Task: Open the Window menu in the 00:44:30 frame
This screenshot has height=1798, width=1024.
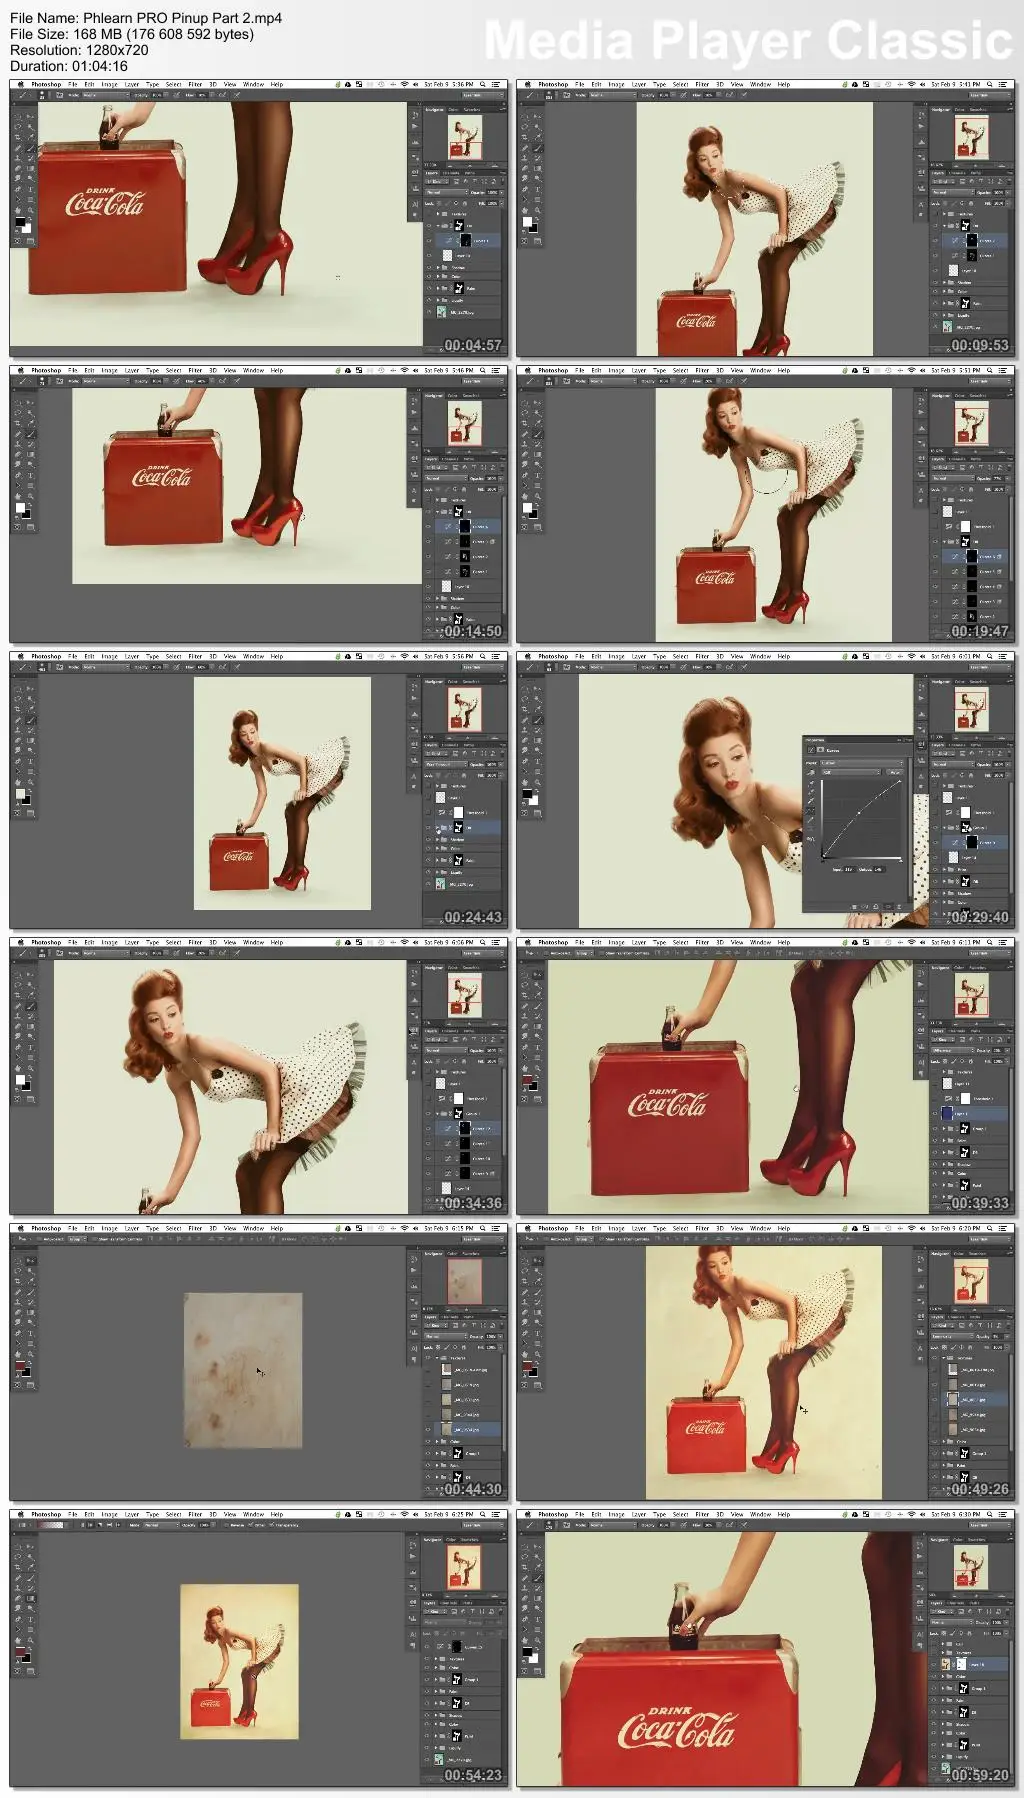Action: 254,1228
